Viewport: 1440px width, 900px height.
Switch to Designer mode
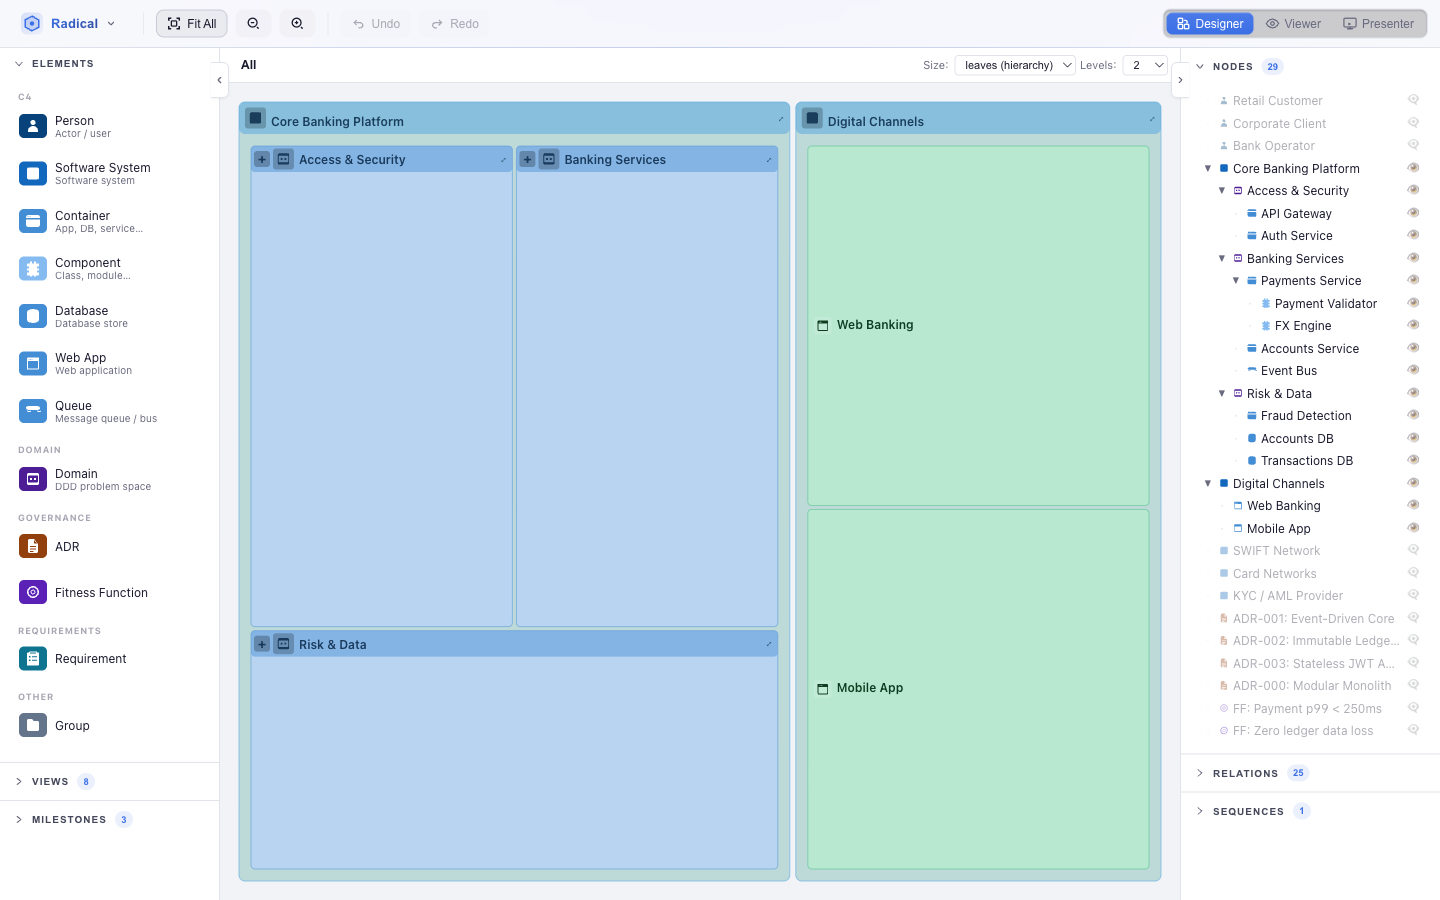(x=1210, y=24)
